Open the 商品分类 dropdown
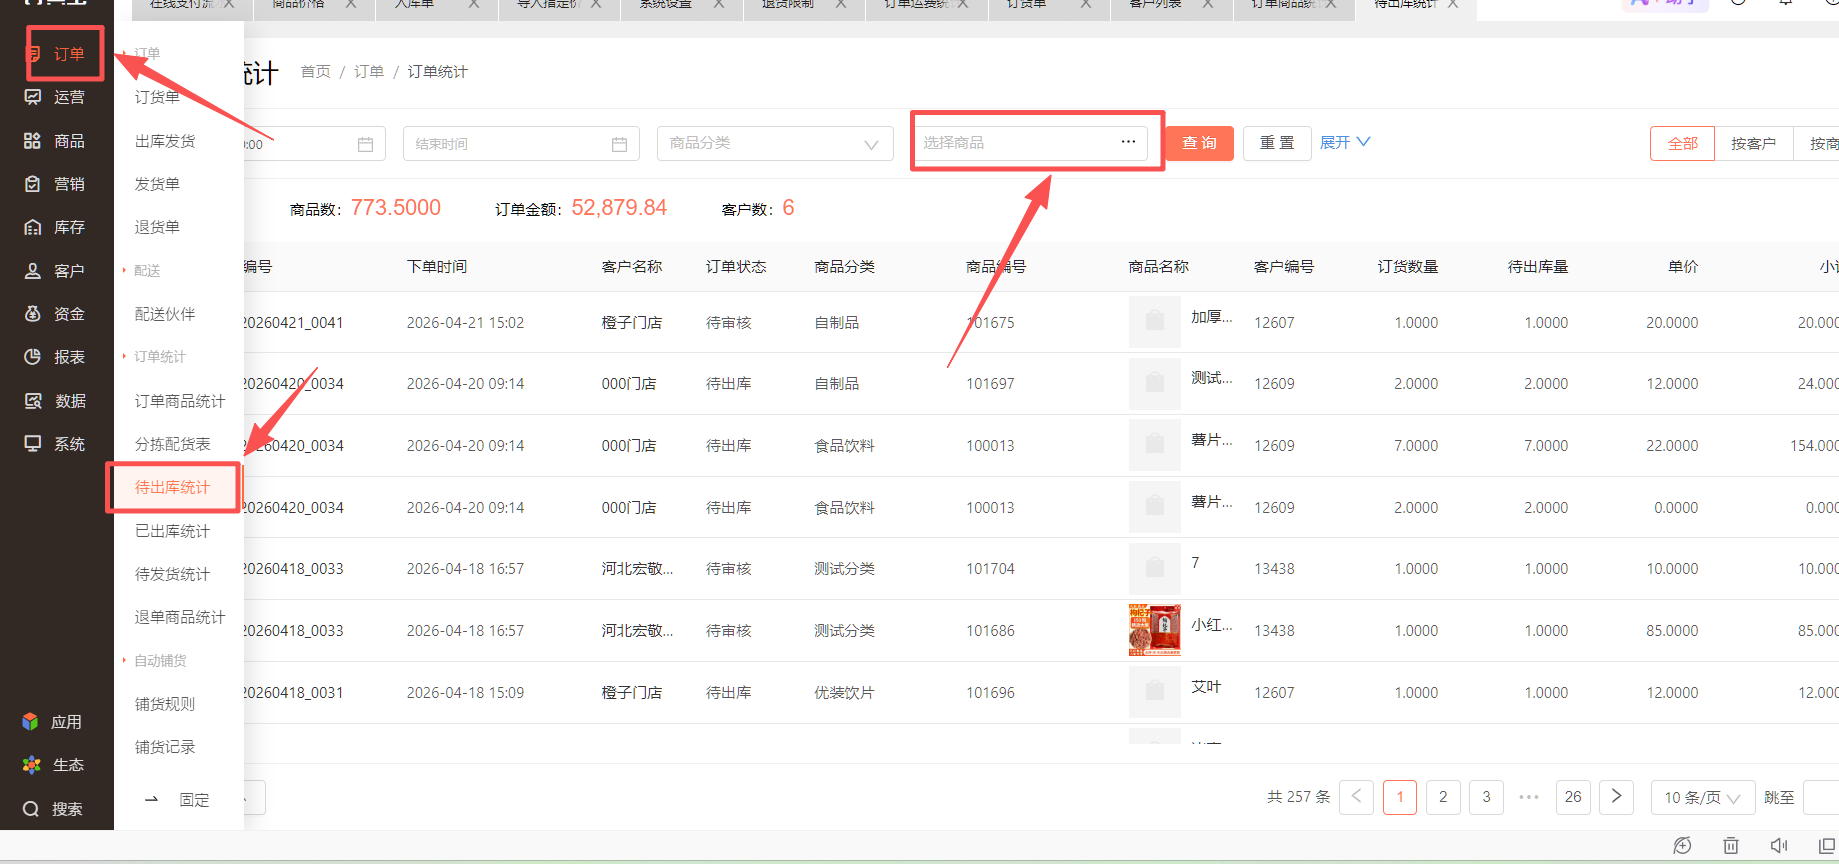This screenshot has height=864, width=1839. (x=775, y=143)
